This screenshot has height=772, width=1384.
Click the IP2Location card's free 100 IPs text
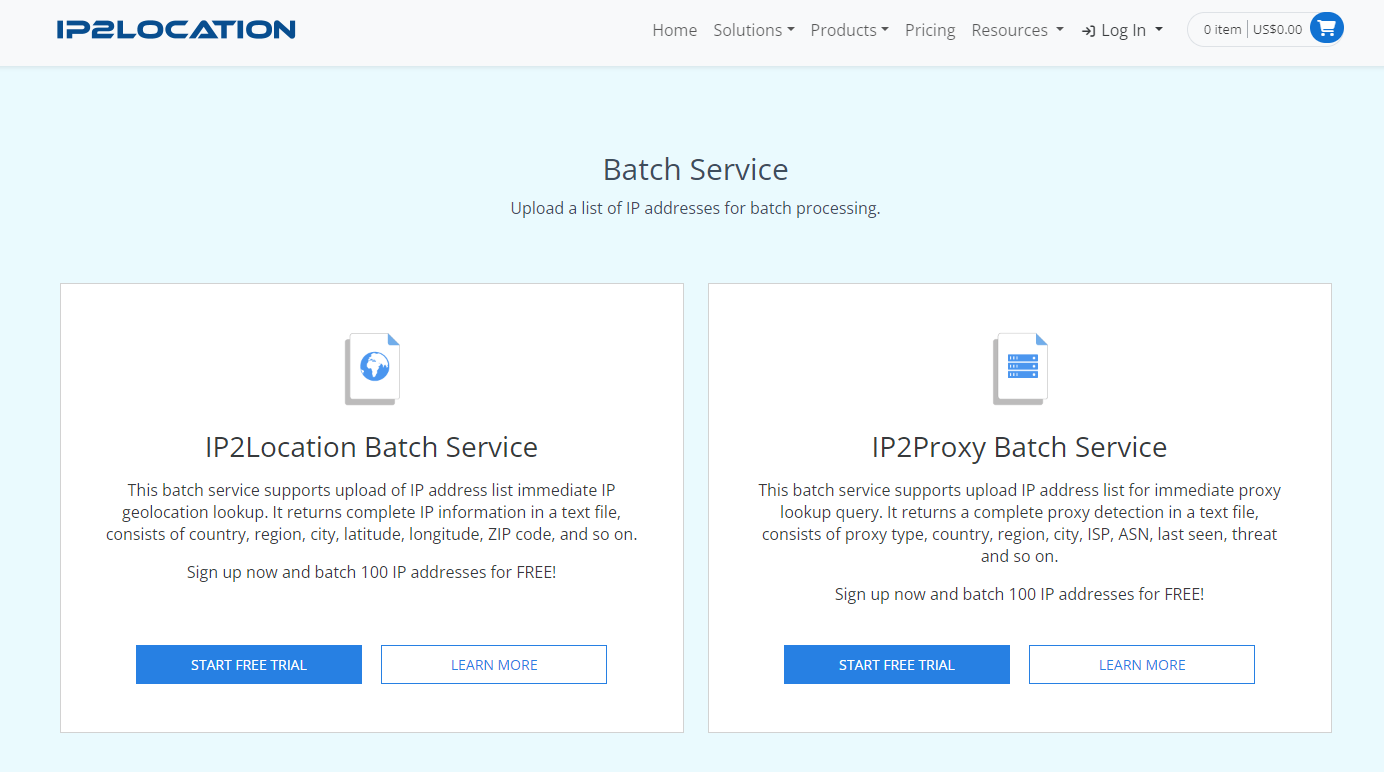click(x=372, y=573)
